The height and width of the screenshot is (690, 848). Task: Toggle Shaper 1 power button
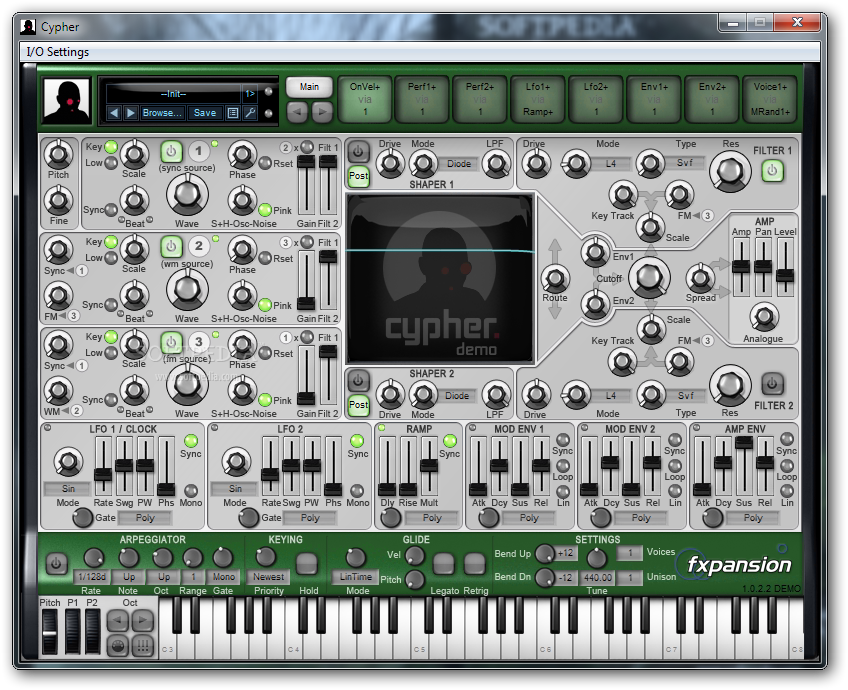[358, 152]
